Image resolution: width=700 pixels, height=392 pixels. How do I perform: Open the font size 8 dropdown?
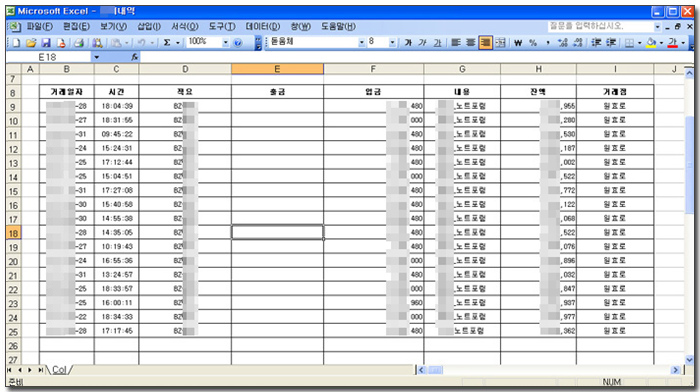[392, 42]
